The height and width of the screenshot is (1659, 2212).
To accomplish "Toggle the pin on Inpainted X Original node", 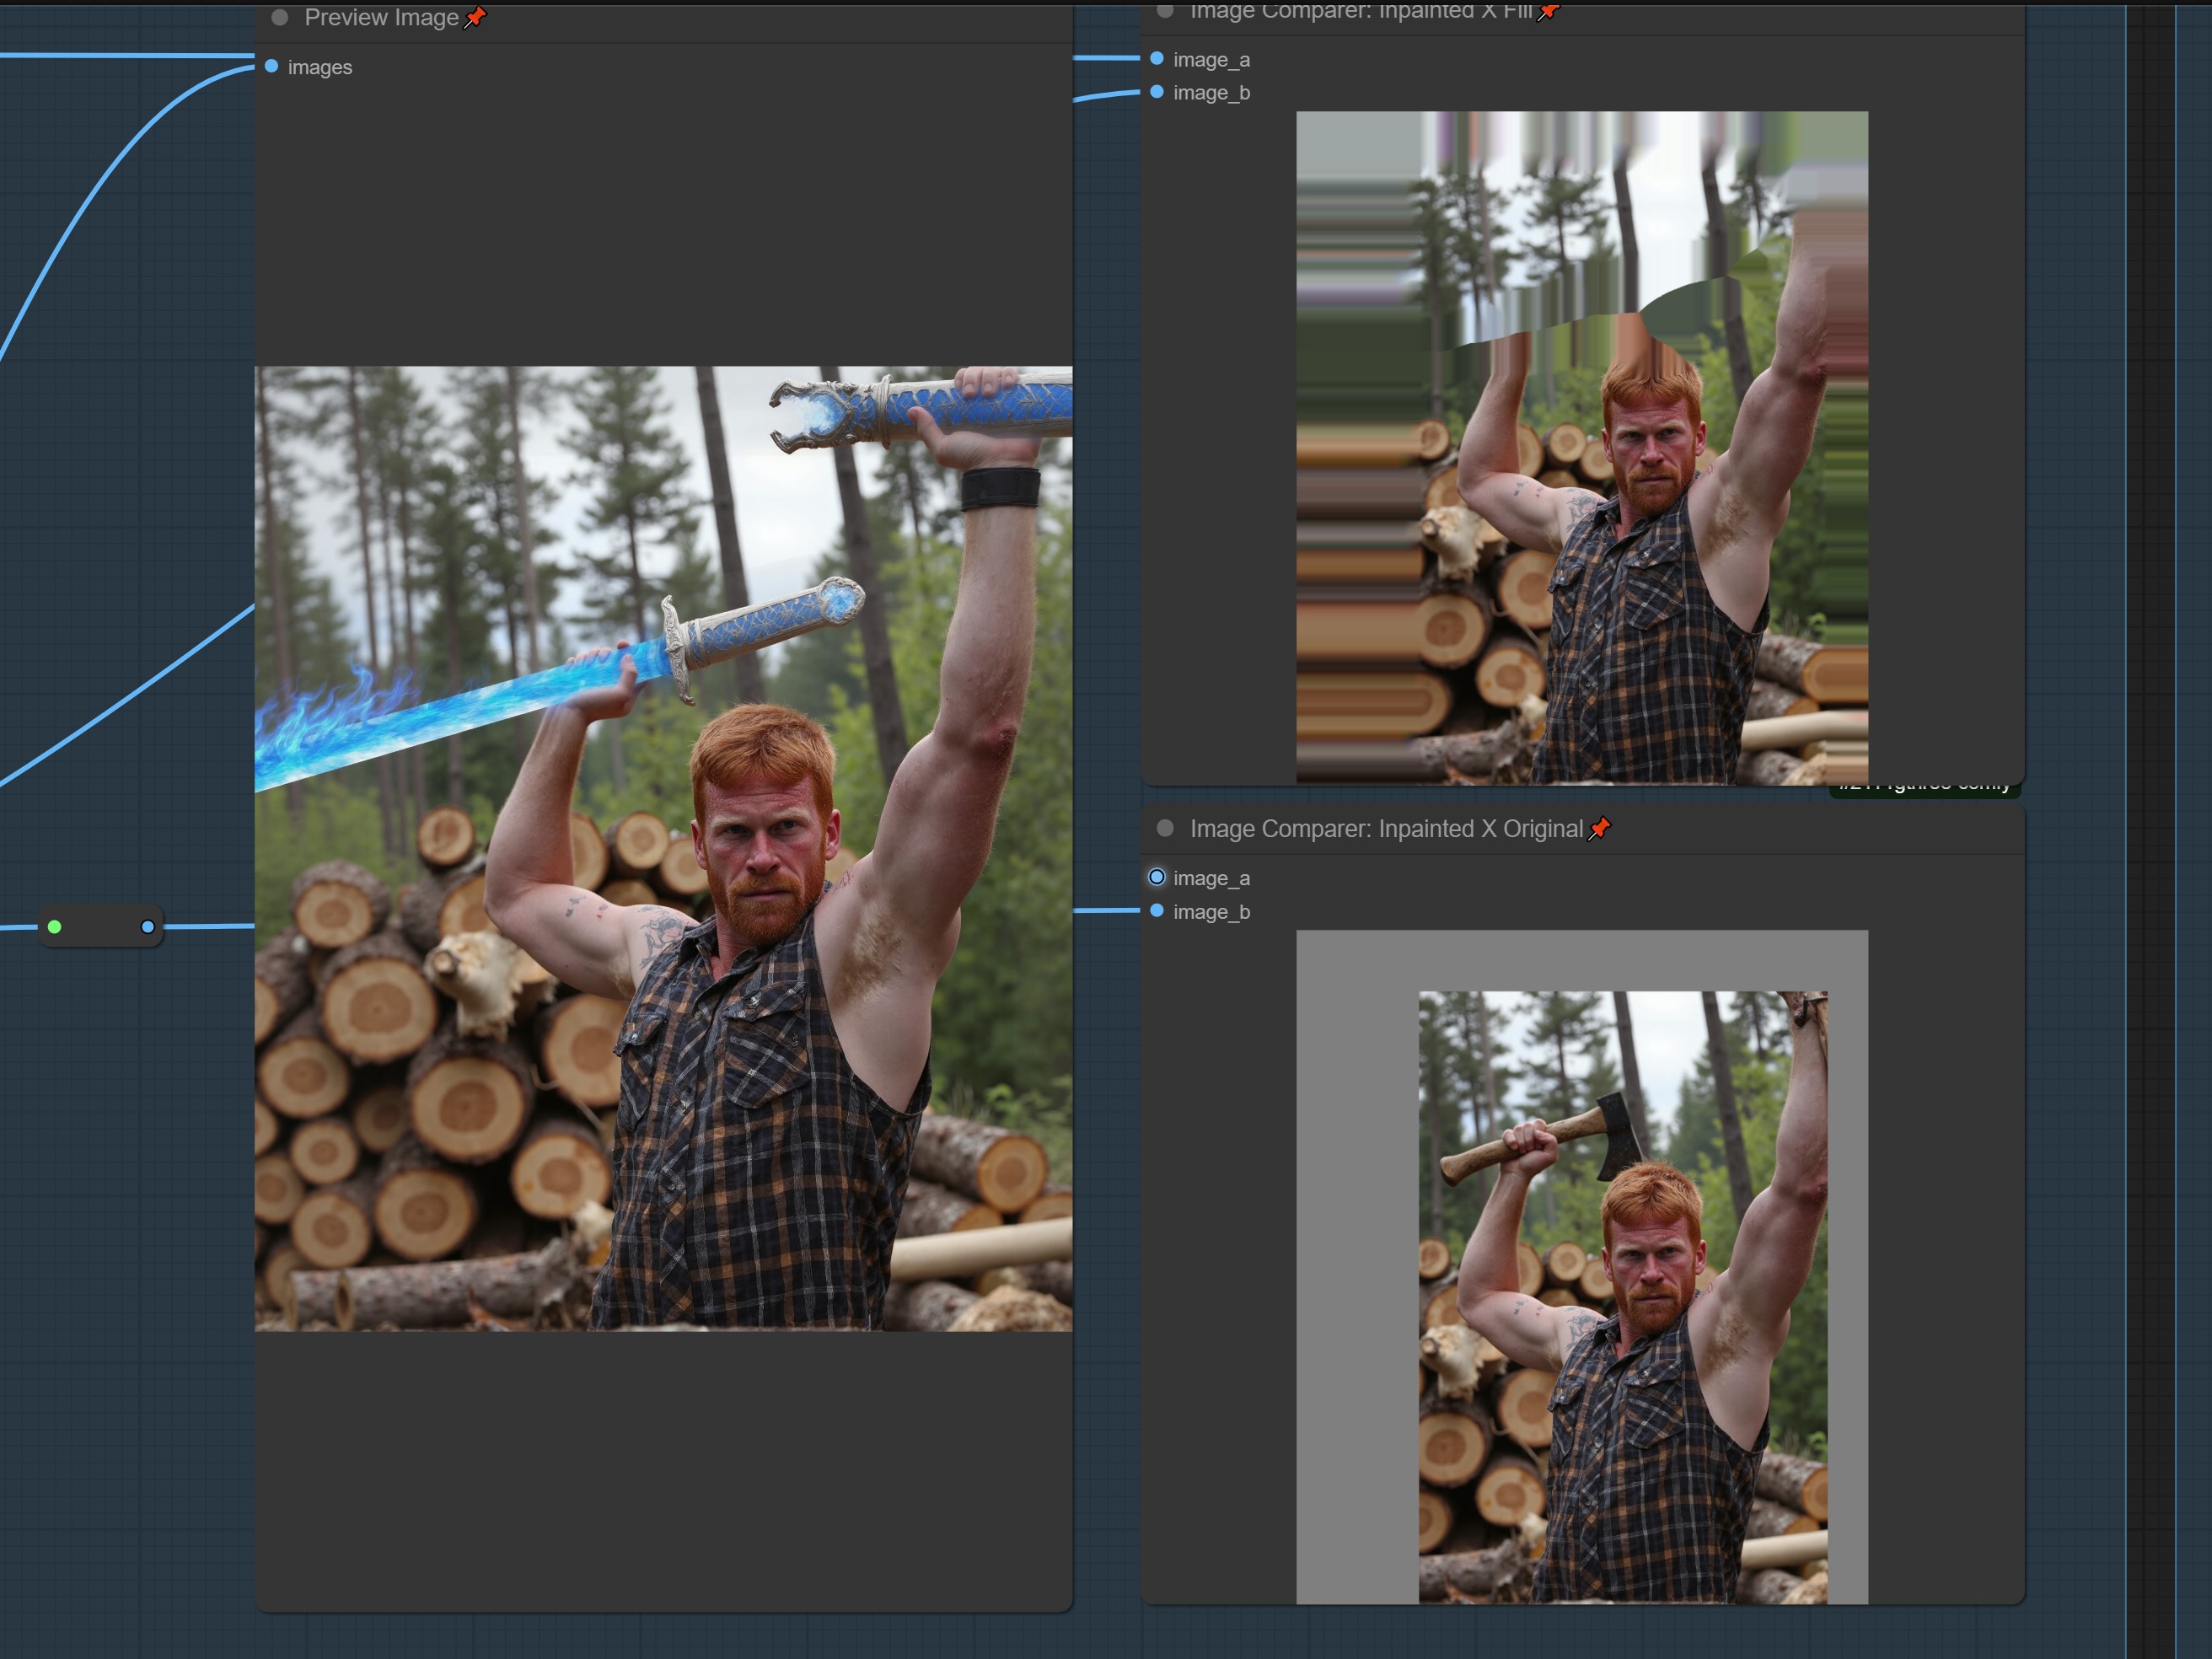I will tap(1600, 828).
